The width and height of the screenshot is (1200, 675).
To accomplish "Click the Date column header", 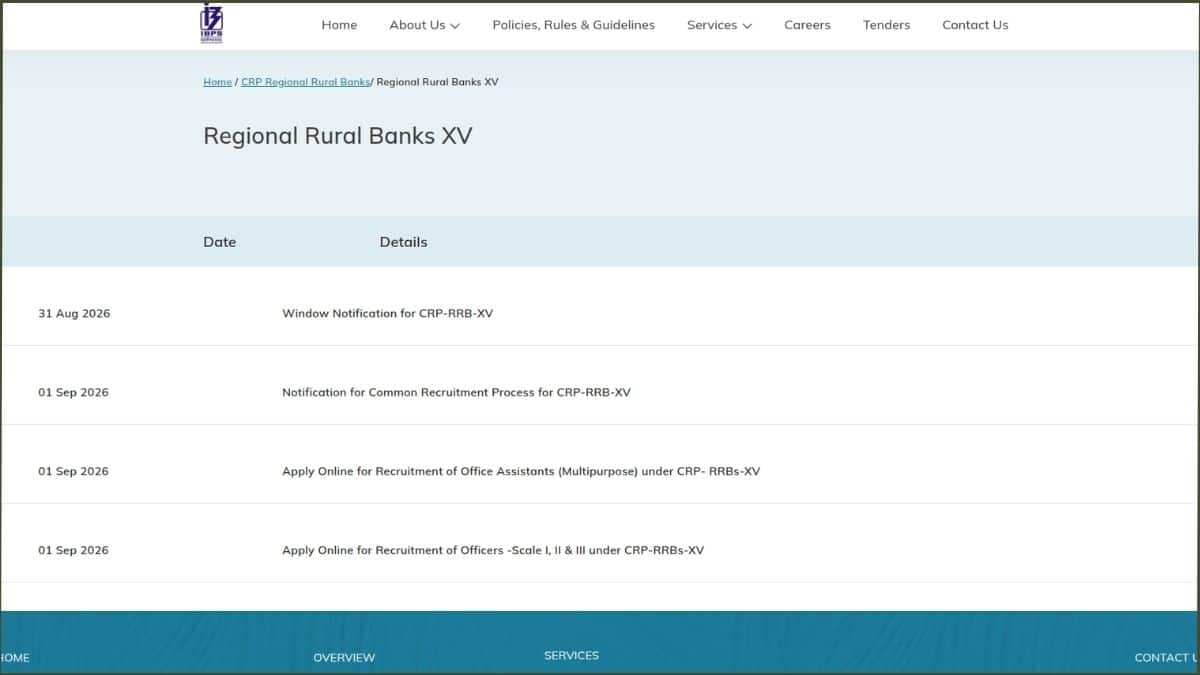I will pos(220,242).
